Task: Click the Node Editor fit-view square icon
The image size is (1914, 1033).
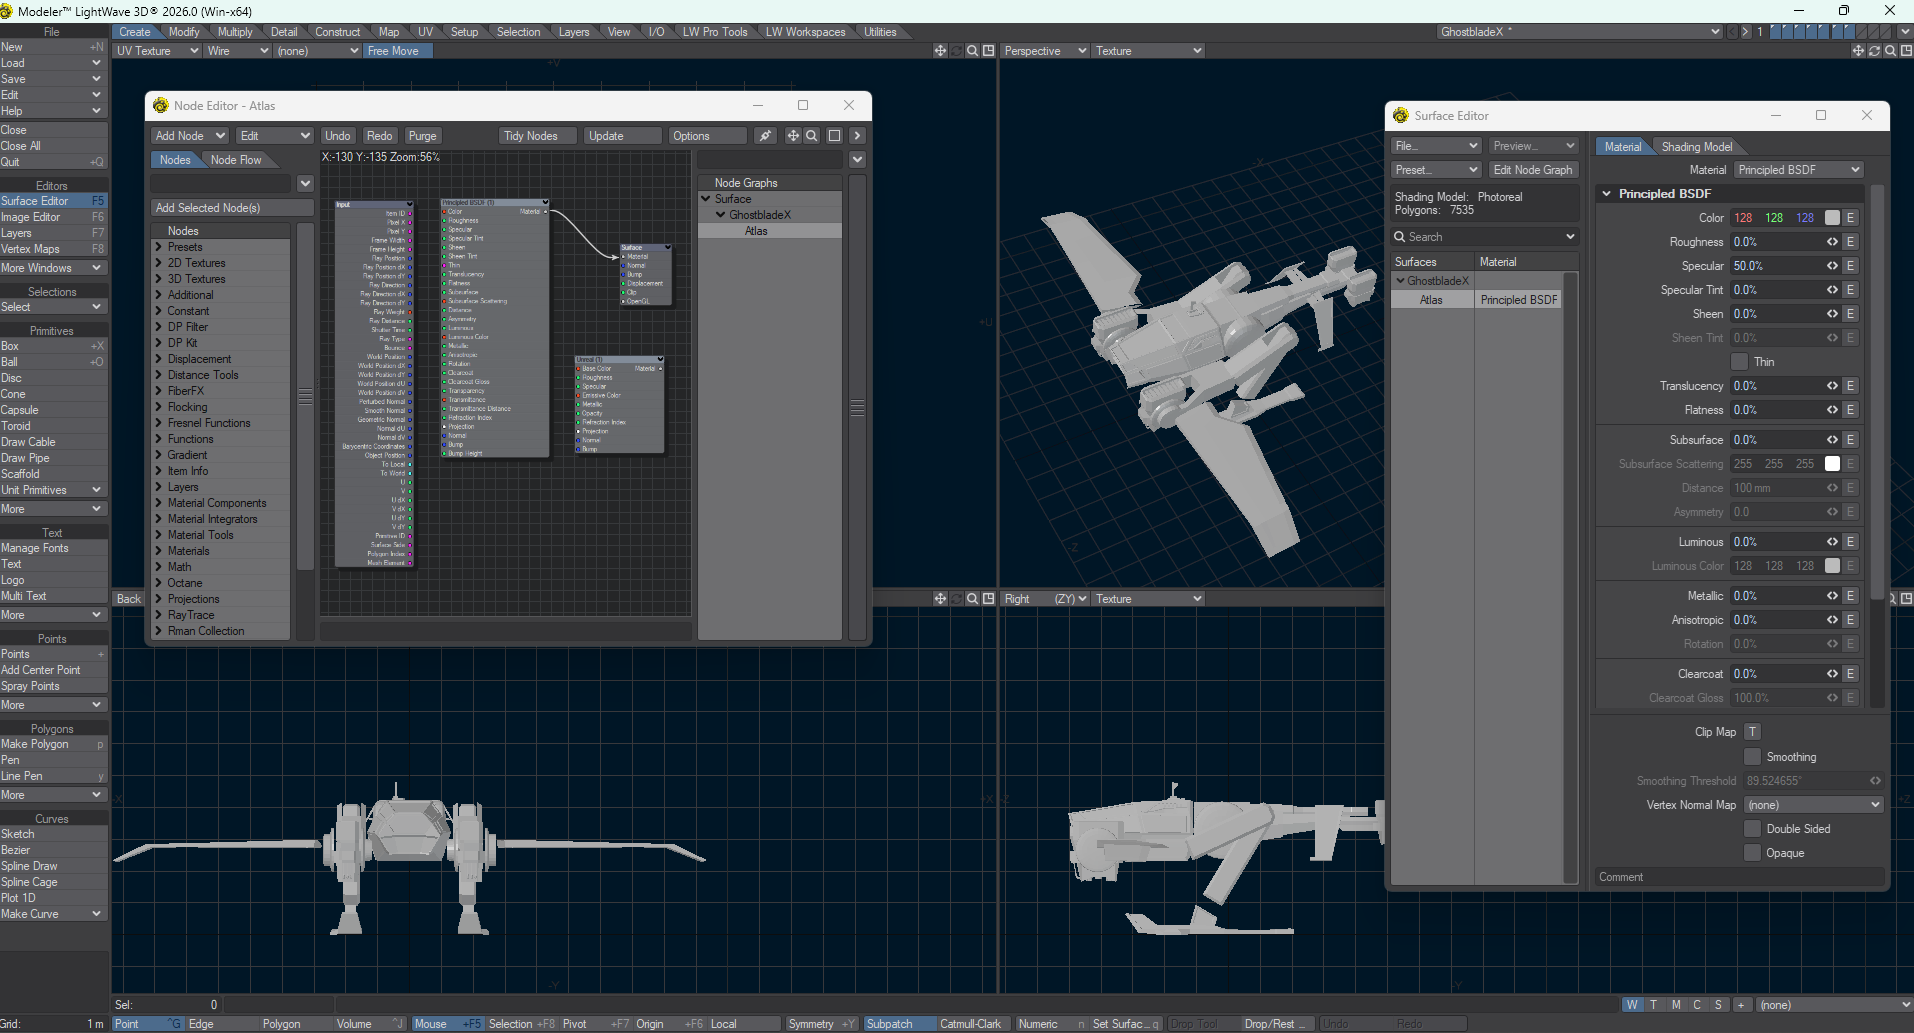Action: tap(834, 136)
